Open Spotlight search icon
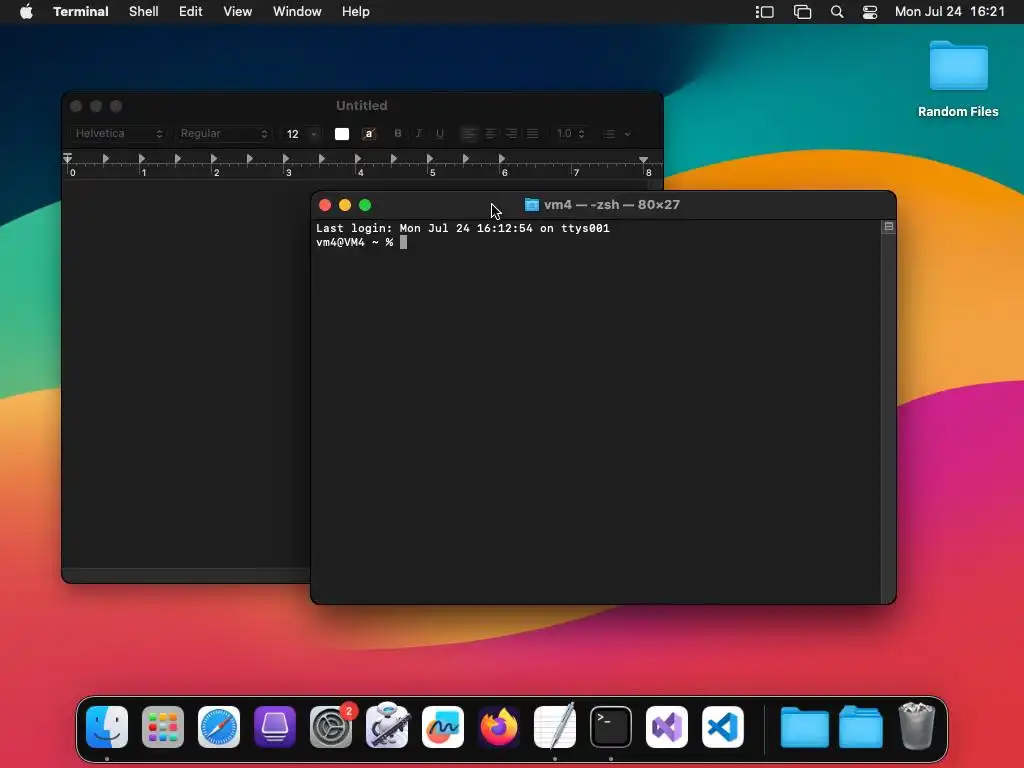The image size is (1024, 768). tap(837, 12)
